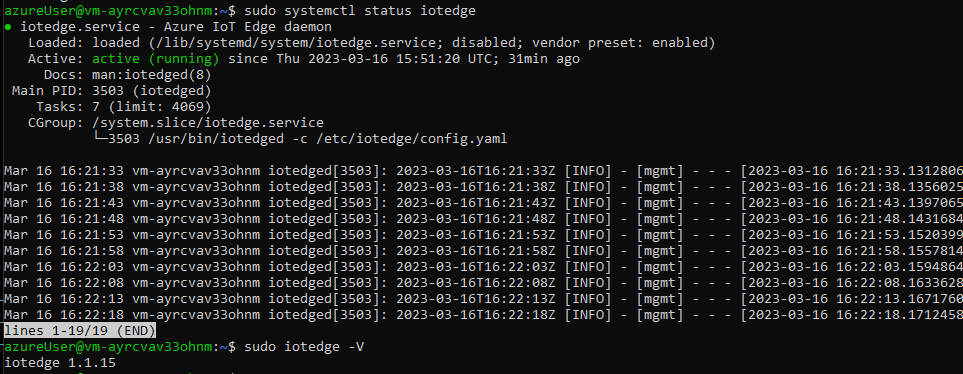Click the azureUser@vm-ayrcvav33ohnm prompt on bottom line
Screen dimensions: 963x374
(111, 347)
